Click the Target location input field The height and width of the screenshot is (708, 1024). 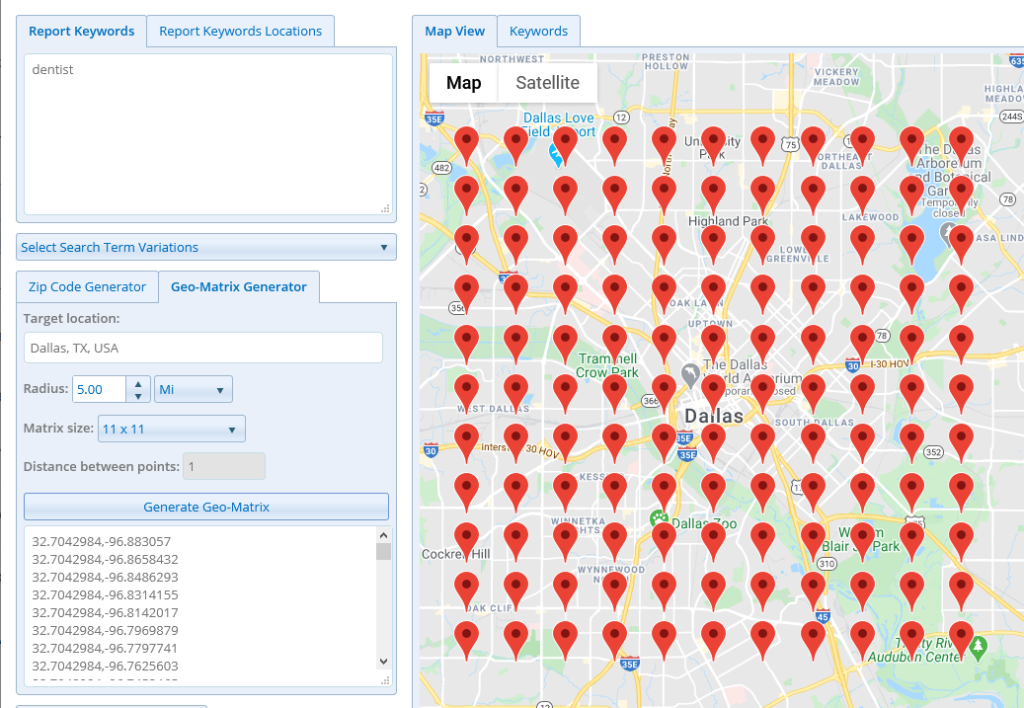(203, 348)
